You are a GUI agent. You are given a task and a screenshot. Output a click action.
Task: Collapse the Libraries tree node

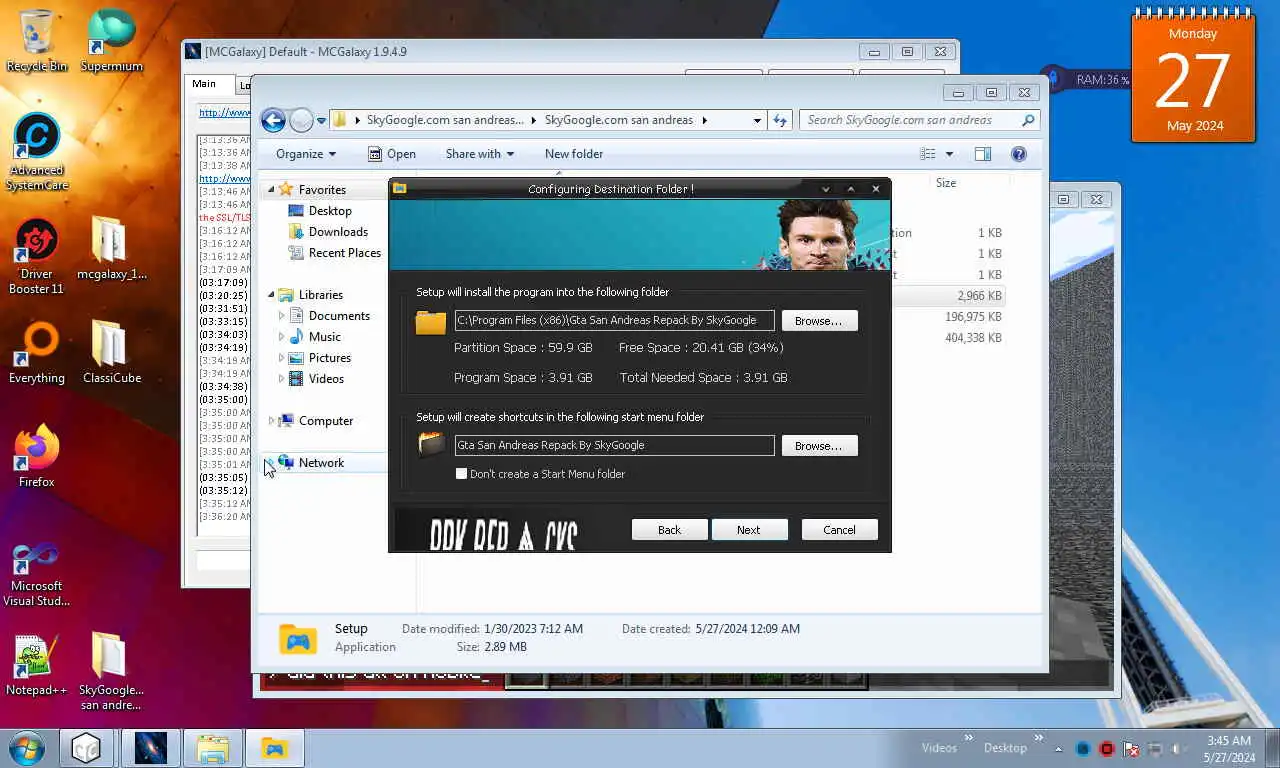(271, 295)
